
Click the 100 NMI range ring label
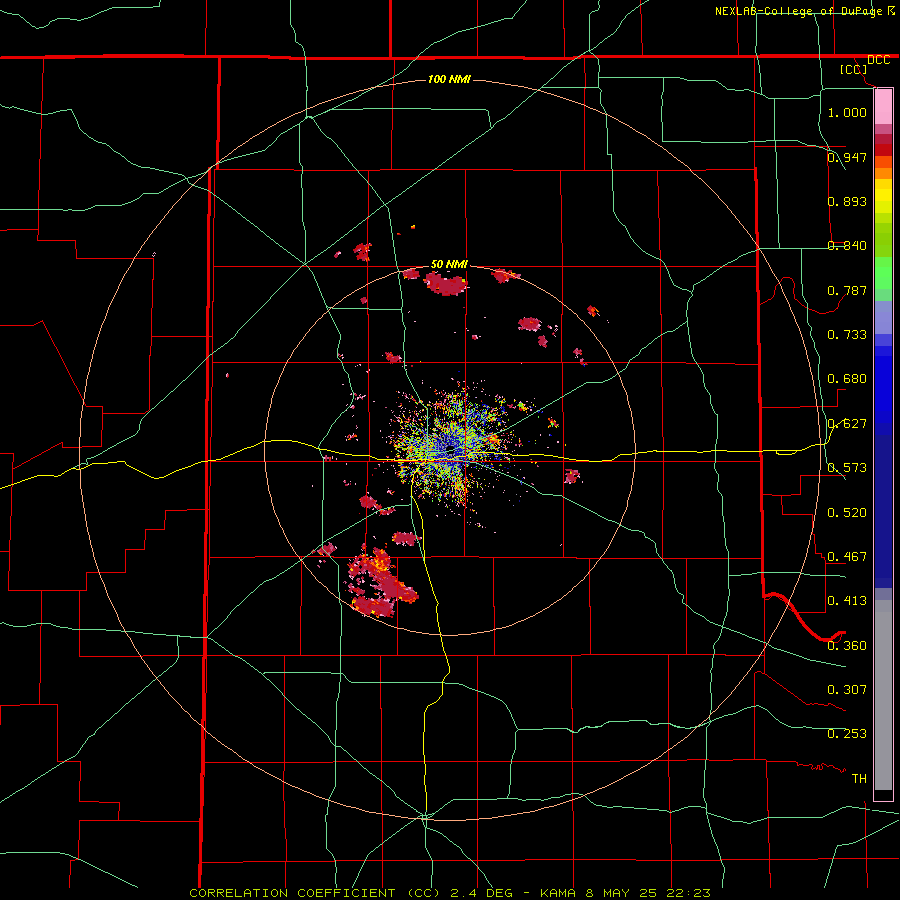point(449,79)
